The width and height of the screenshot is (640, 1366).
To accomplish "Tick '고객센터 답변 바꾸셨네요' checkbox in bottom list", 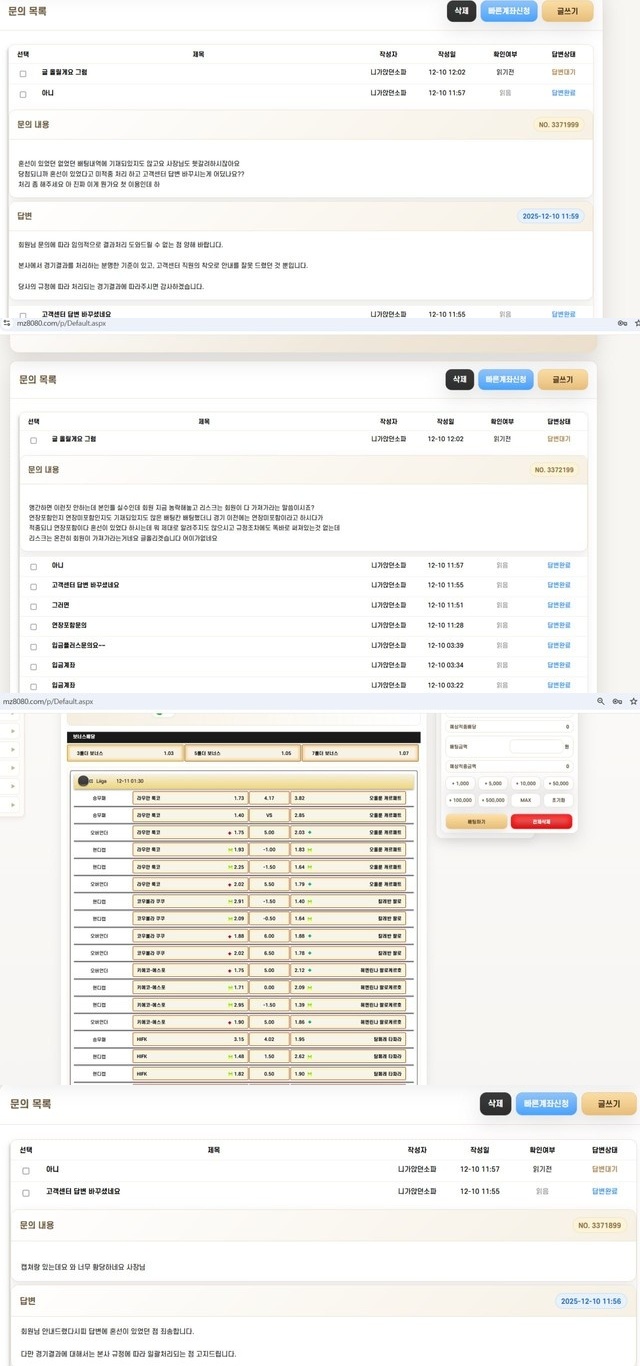I will pyautogui.click(x=26, y=1193).
